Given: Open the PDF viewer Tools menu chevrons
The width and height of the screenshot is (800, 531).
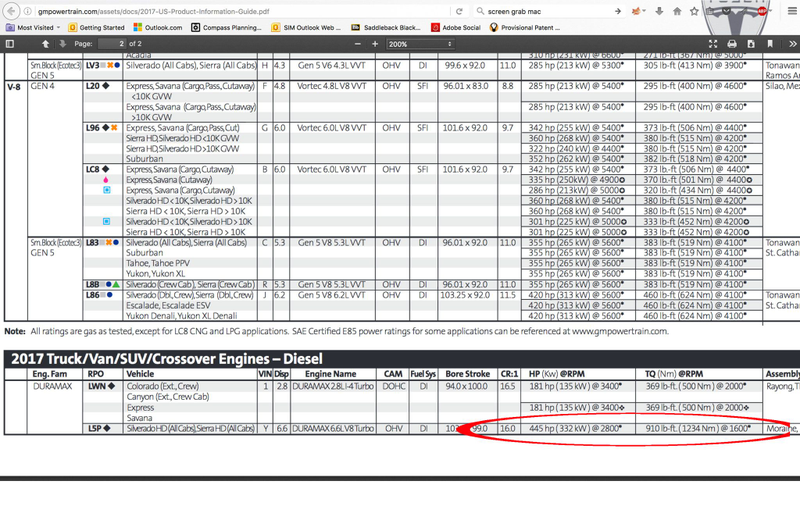Looking at the screenshot, I should pyautogui.click(x=792, y=44).
